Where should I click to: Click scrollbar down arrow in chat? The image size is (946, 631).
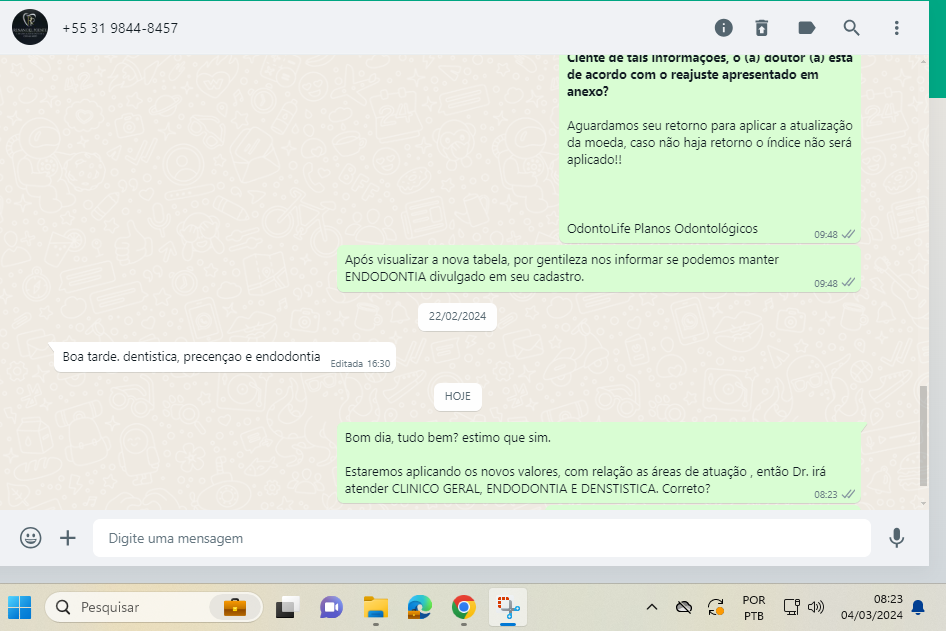click(923, 503)
